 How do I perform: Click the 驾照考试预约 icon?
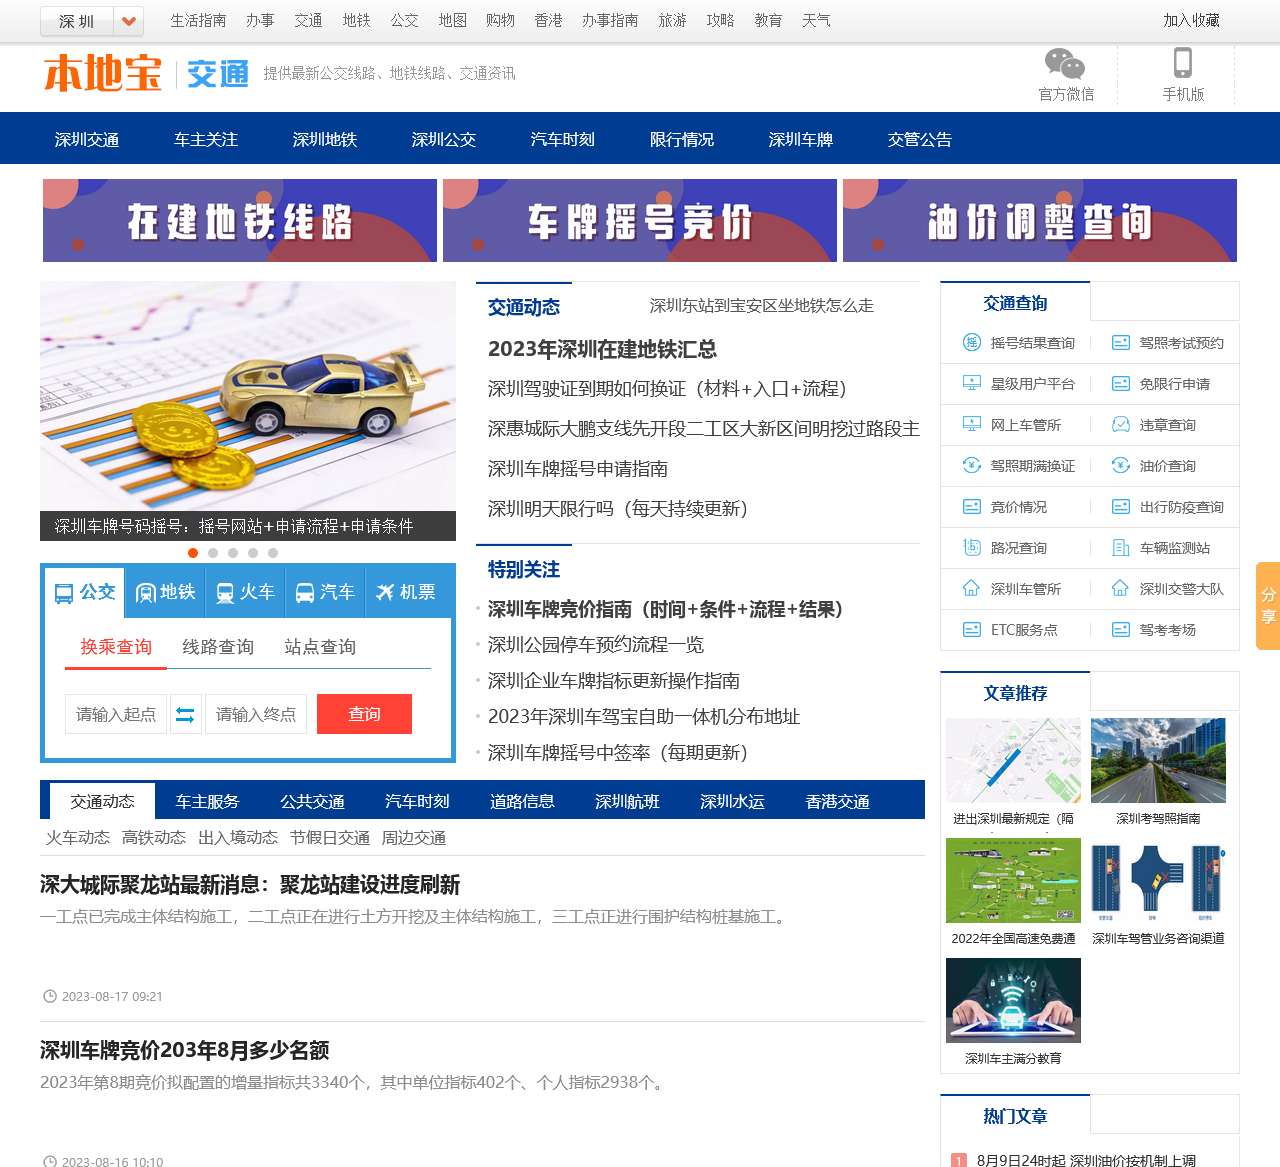click(1121, 343)
